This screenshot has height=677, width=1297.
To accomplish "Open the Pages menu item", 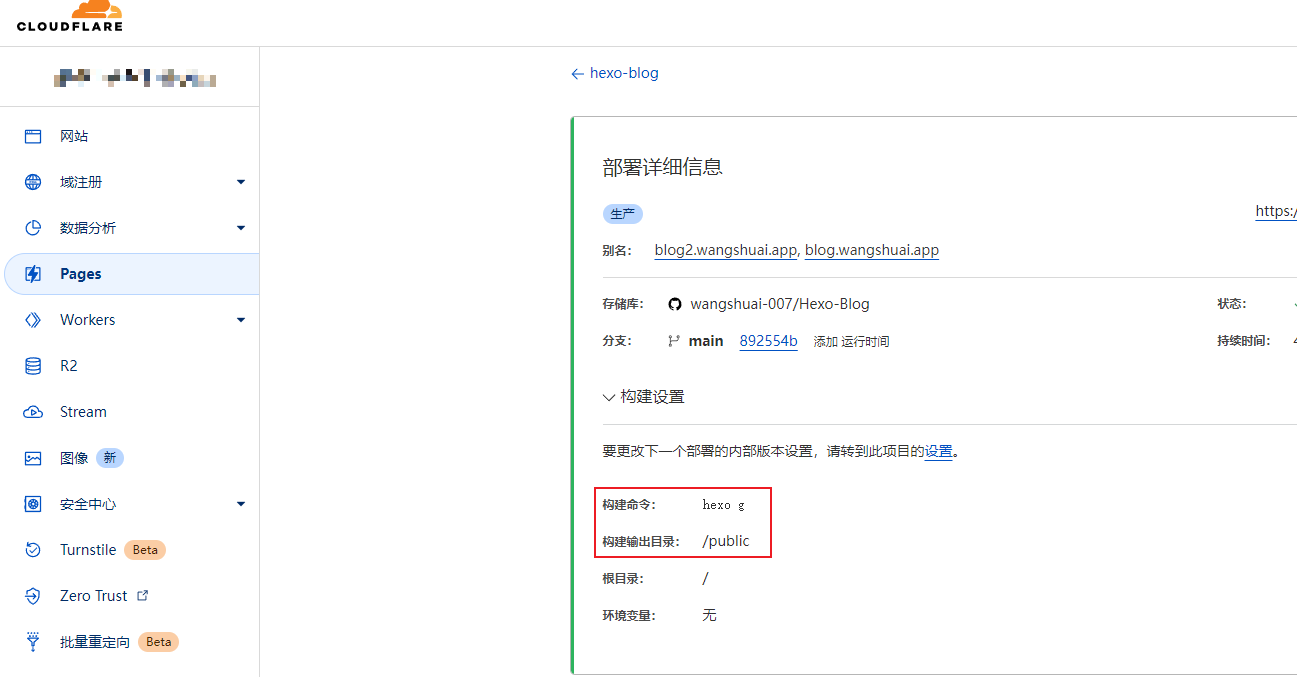I will pyautogui.click(x=80, y=274).
